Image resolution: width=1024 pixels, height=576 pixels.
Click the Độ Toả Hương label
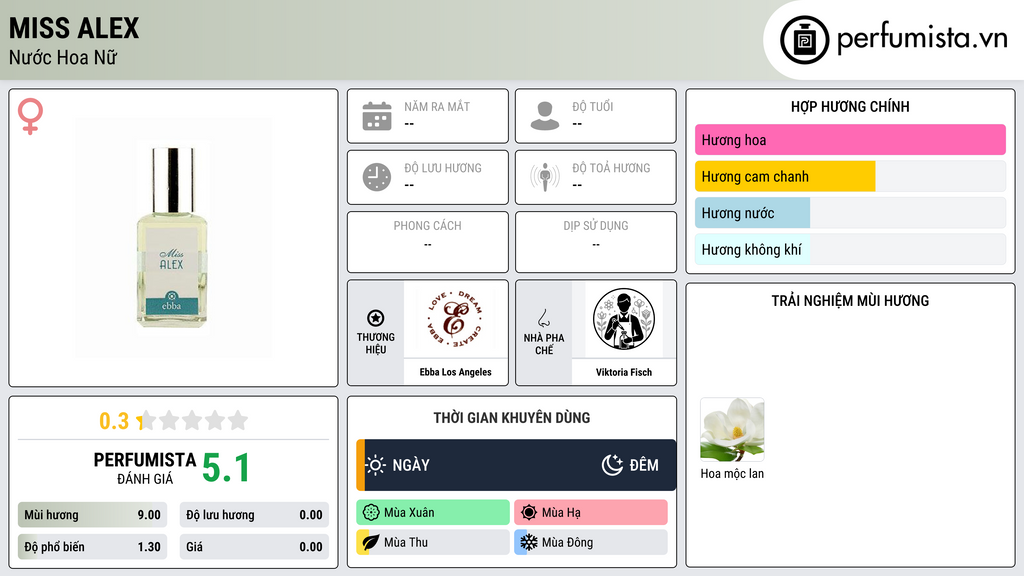click(611, 168)
